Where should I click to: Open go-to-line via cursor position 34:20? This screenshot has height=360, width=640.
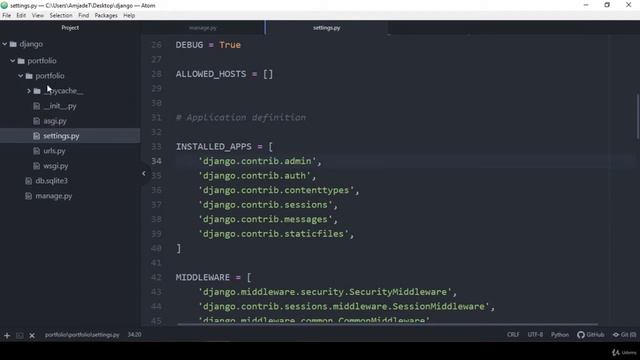(134, 335)
